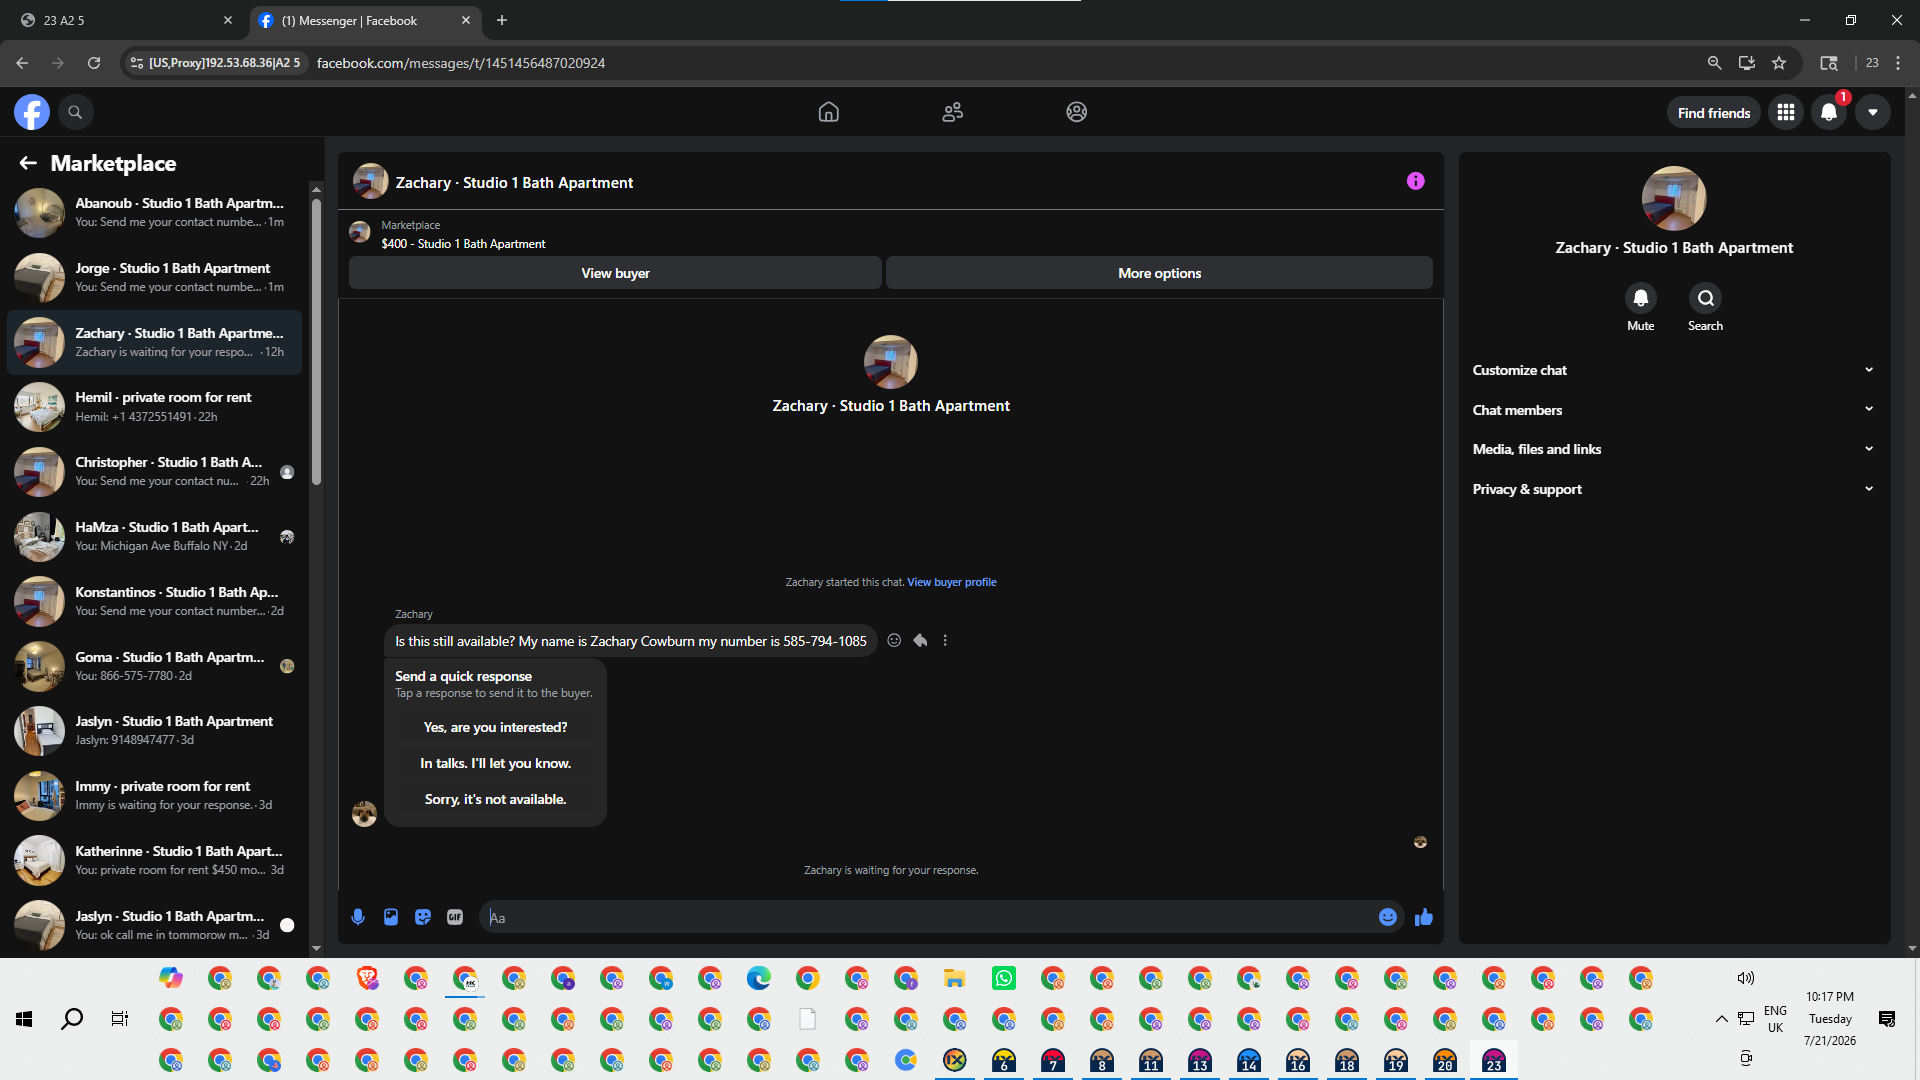Send quick response 'Sorry, it's not available.'
1920x1080 pixels.
(x=495, y=800)
